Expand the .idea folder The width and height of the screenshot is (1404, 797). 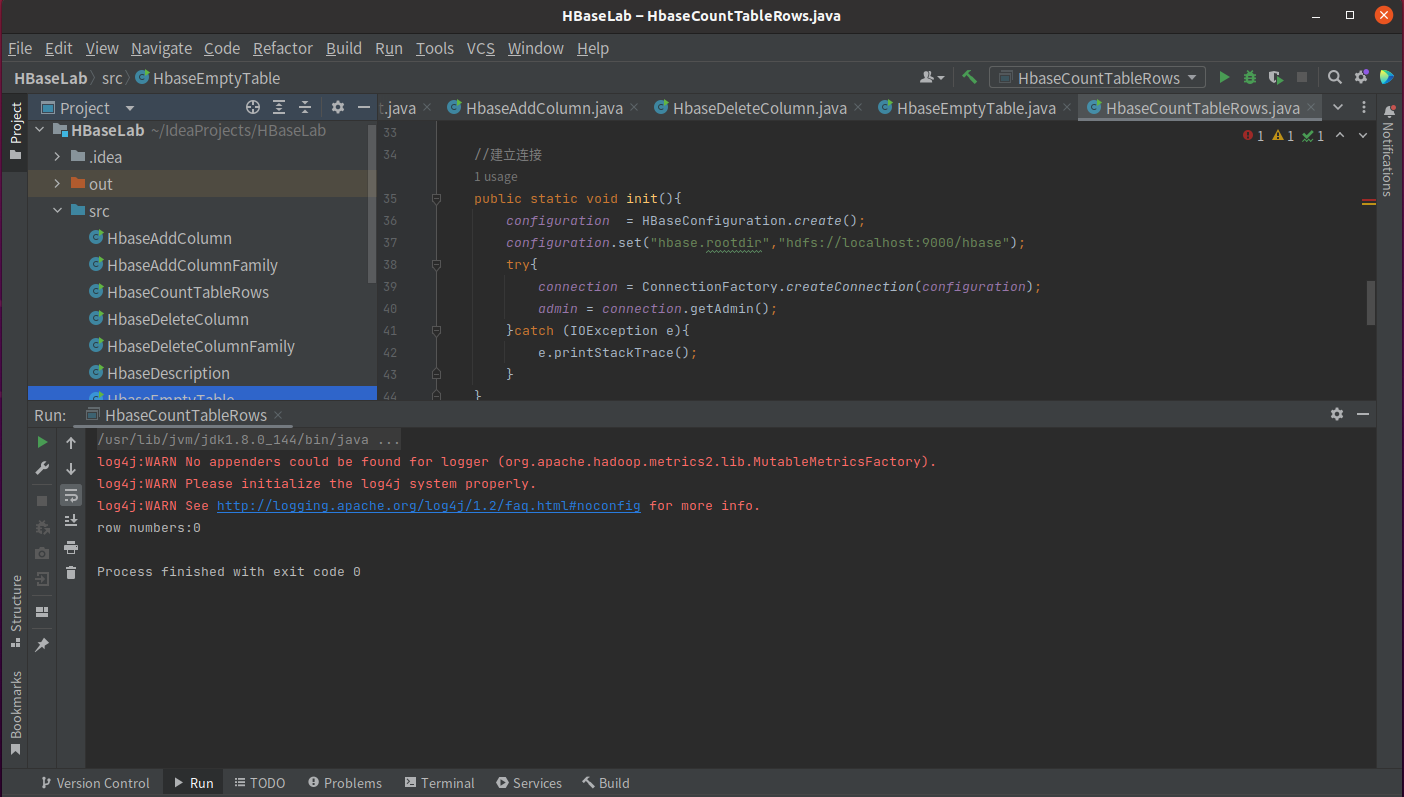pyautogui.click(x=57, y=157)
